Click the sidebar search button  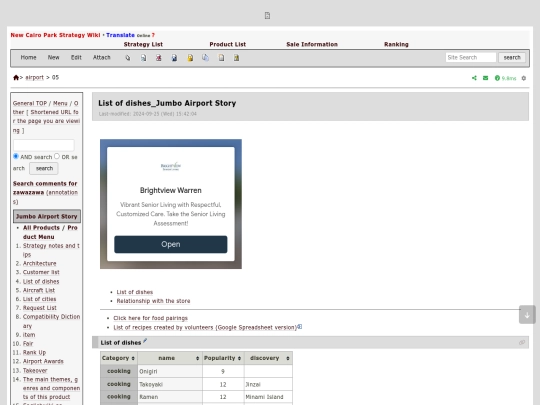(x=44, y=168)
